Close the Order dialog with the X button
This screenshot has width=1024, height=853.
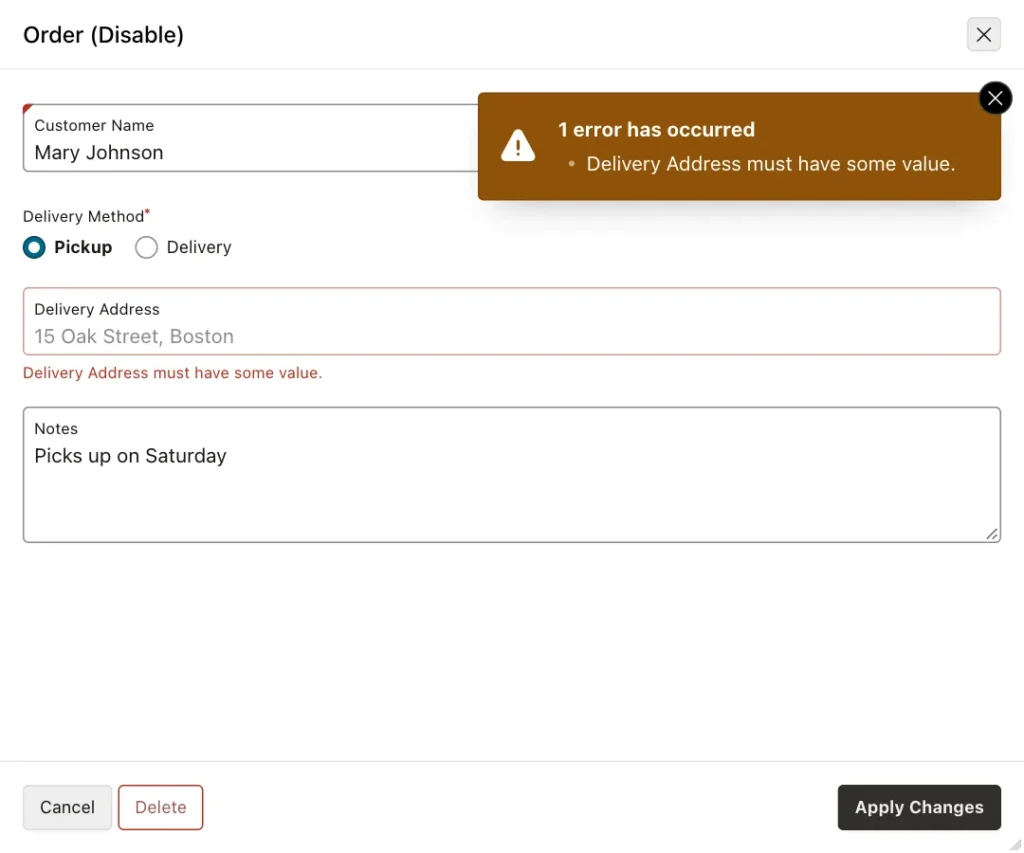[984, 35]
